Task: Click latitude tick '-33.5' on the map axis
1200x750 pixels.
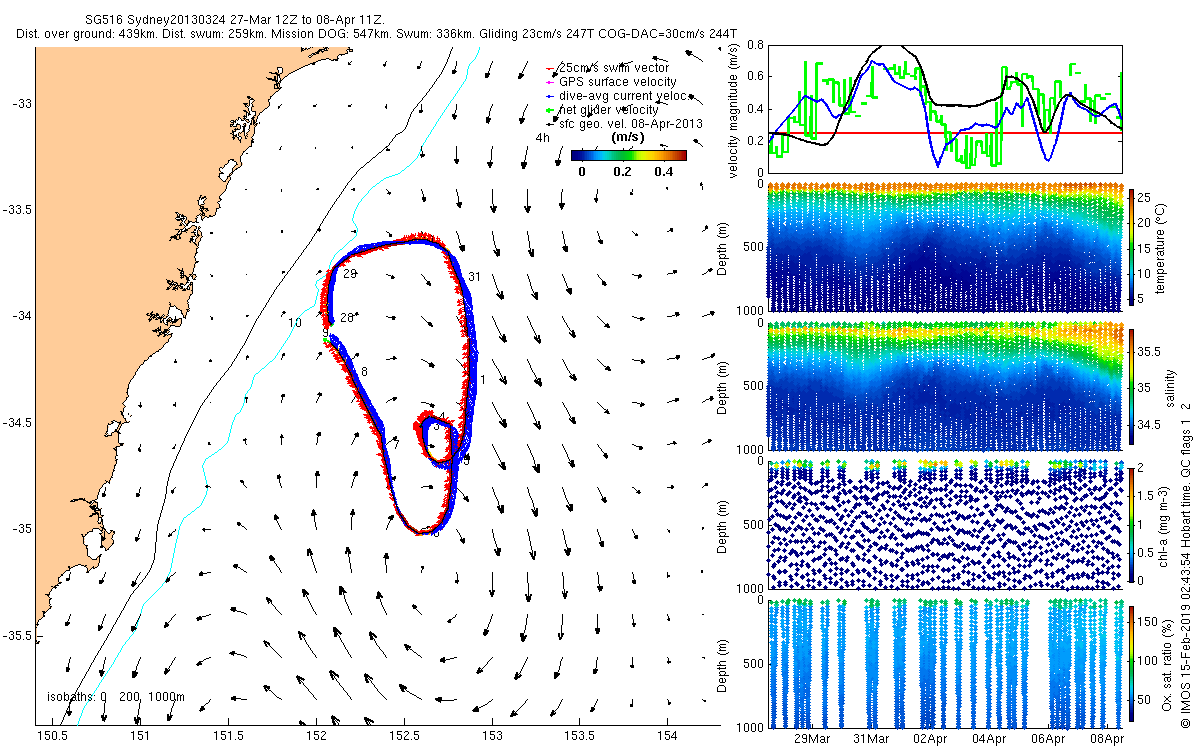Action: (17, 210)
